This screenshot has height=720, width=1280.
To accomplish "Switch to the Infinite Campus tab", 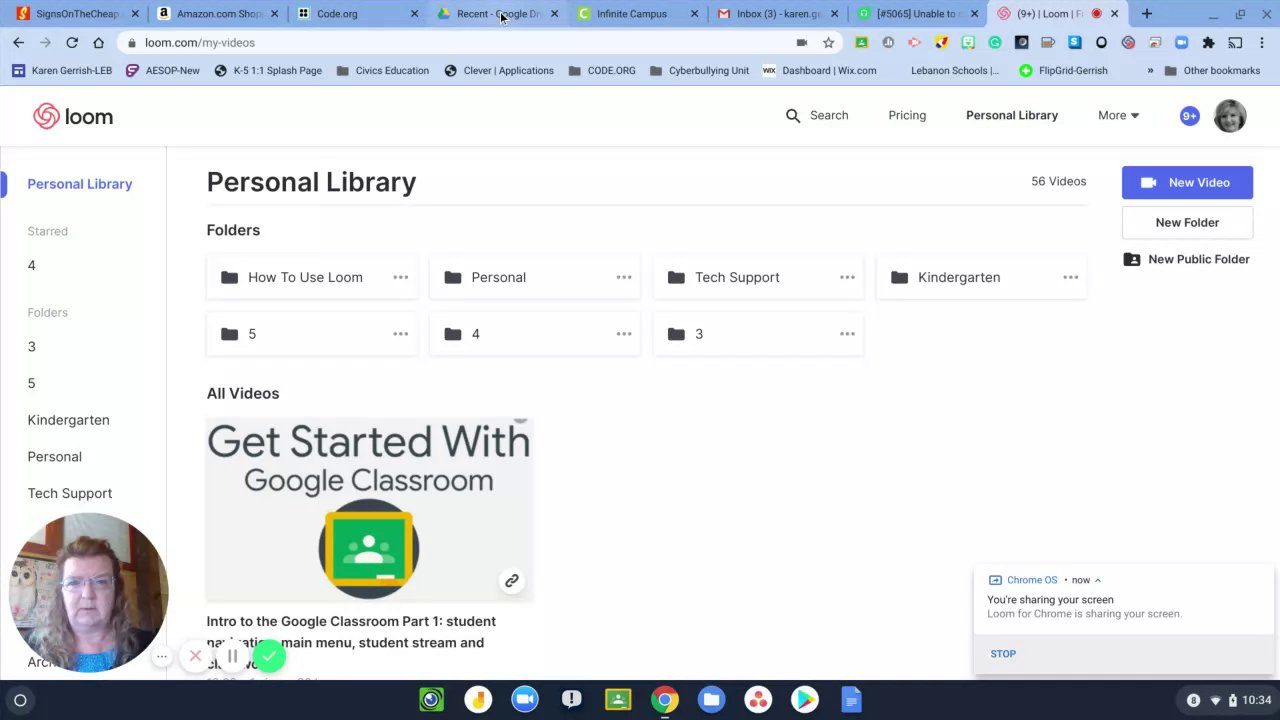I will click(x=637, y=14).
